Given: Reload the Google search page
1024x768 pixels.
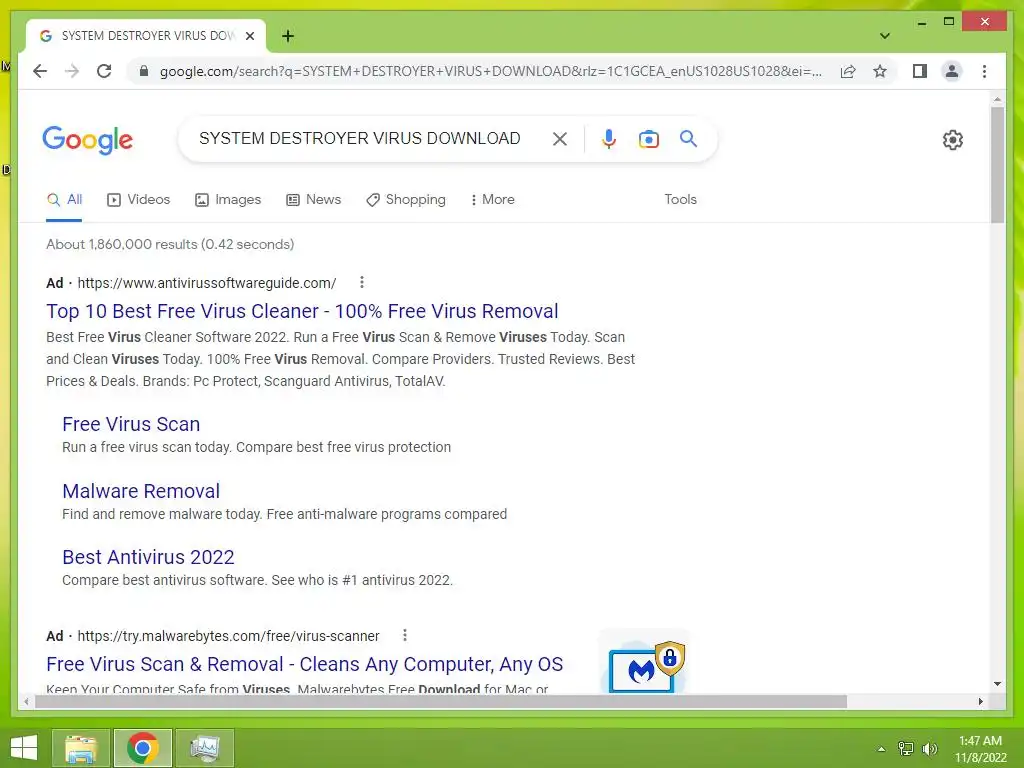Looking at the screenshot, I should coord(104,71).
